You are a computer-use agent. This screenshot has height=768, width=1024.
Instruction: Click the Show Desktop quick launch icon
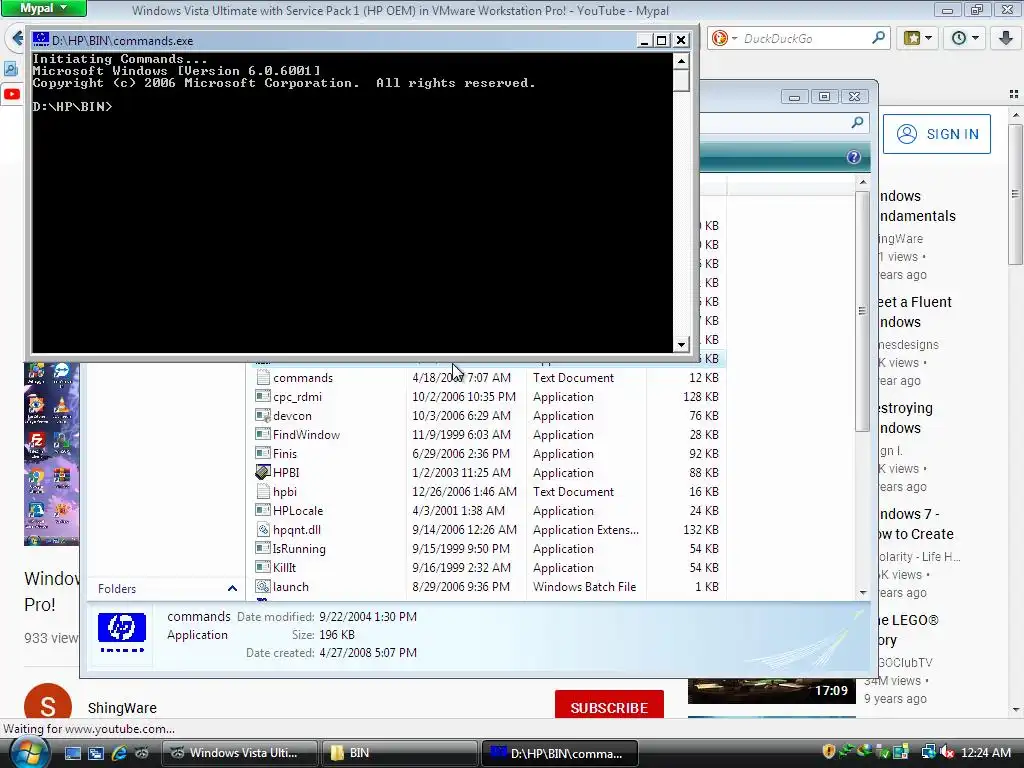pyautogui.click(x=72, y=753)
